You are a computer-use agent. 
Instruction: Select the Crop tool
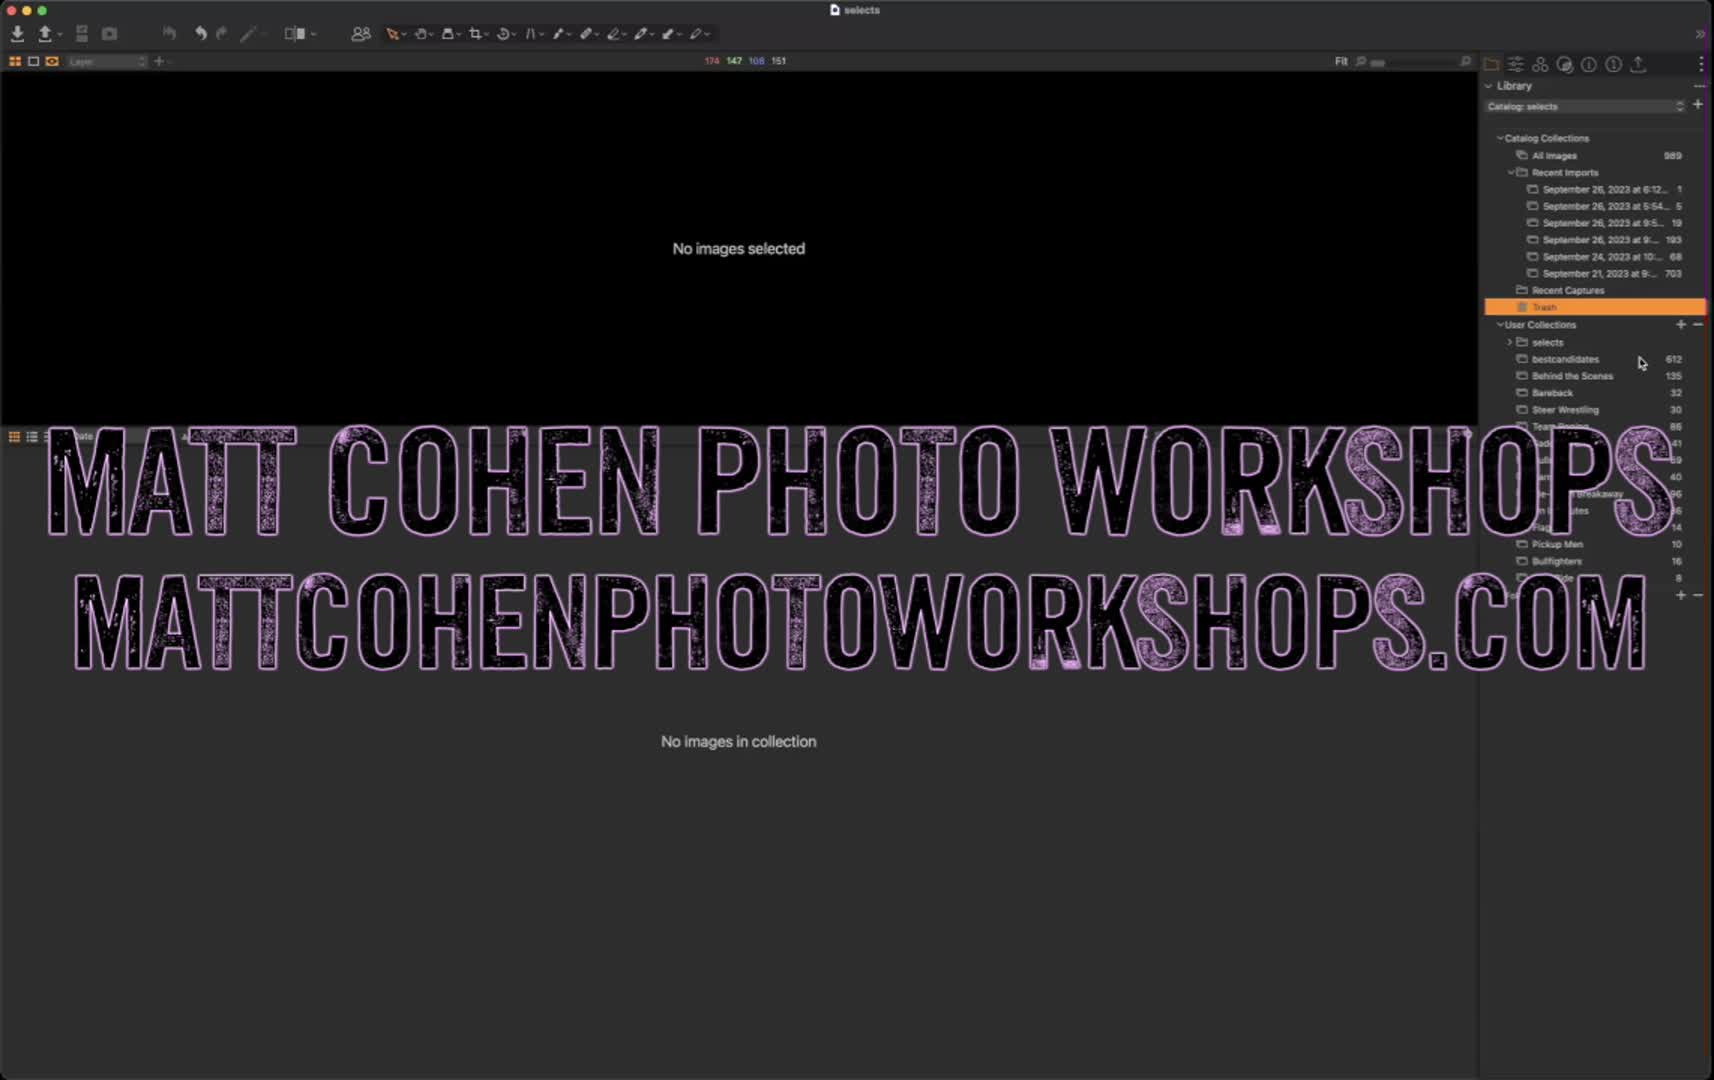coord(475,34)
